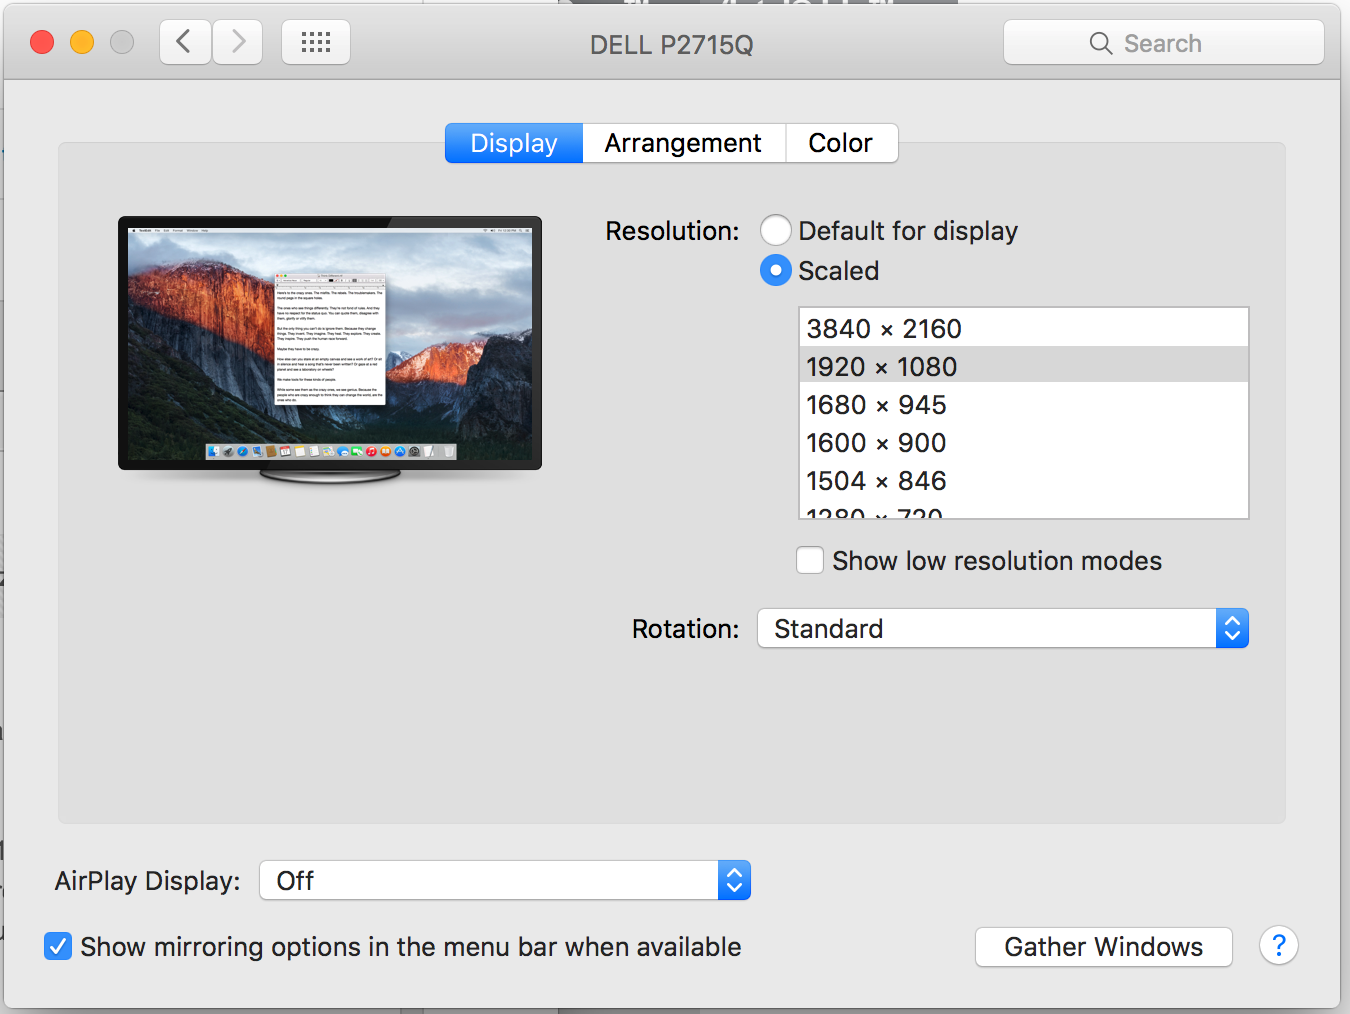Switch to the Arrangement tab

coord(684,143)
